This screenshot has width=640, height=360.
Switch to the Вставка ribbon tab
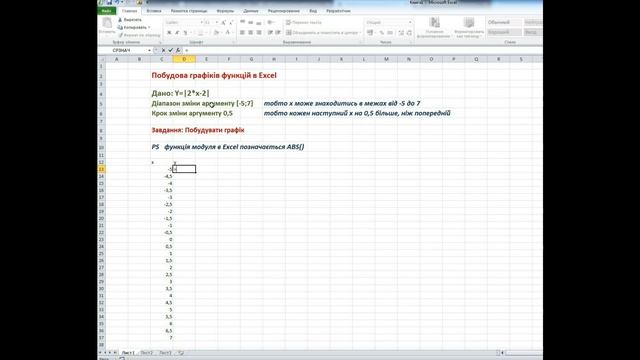[x=154, y=11]
